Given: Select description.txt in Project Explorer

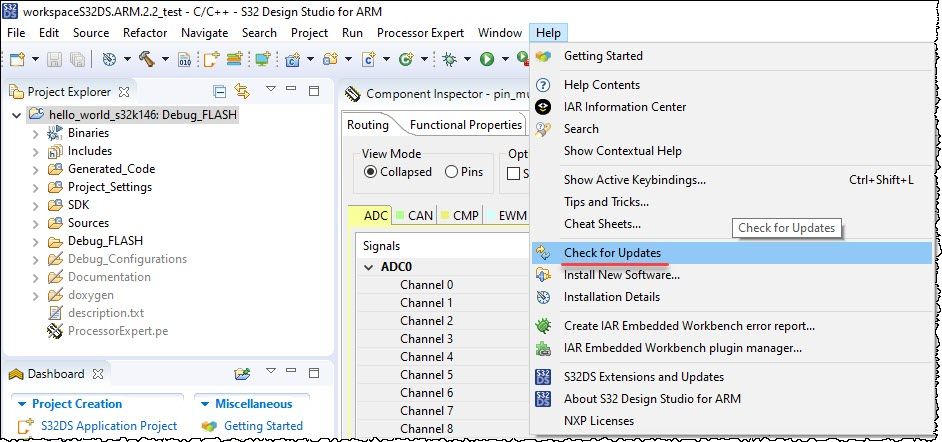Looking at the screenshot, I should [x=106, y=313].
